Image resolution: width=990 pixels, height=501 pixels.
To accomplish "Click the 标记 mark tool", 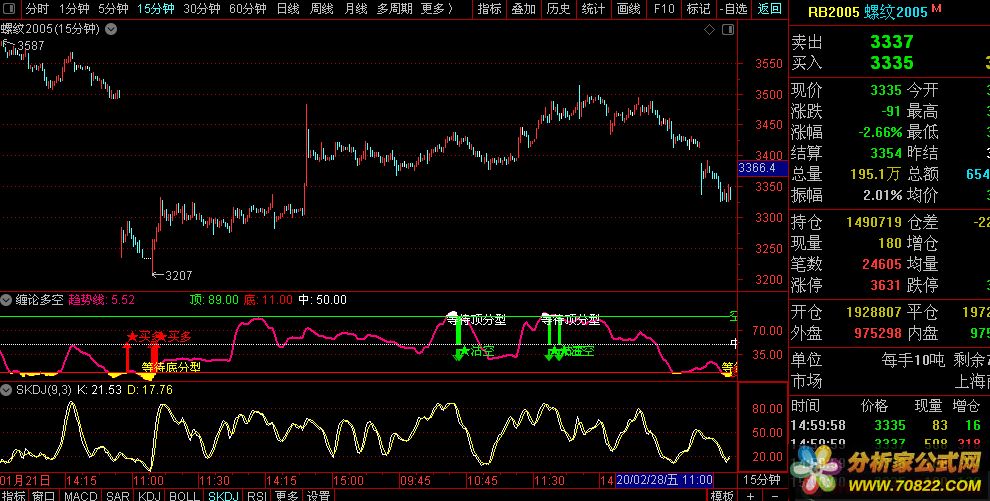I will [x=698, y=9].
